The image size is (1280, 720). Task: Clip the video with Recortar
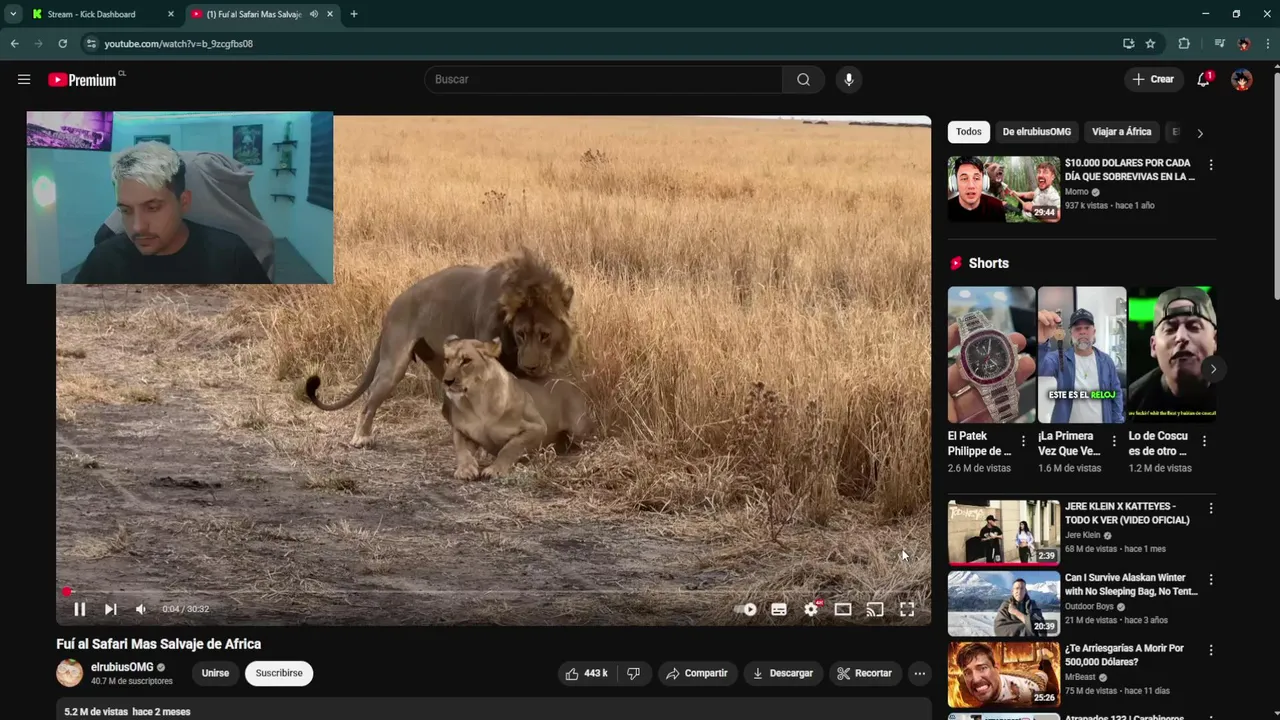click(x=865, y=673)
